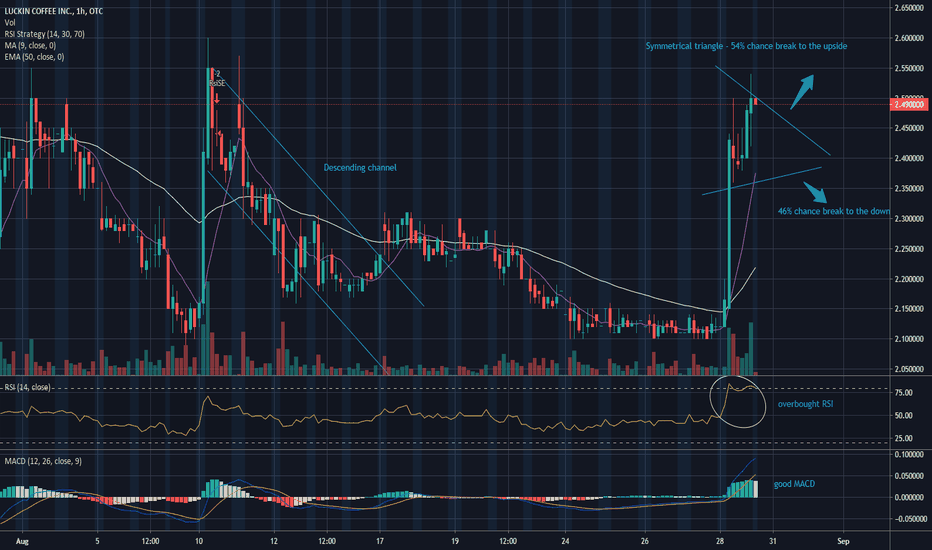Click the MACD (12, 26, close, 9) pane legend
Viewport: 932px width, 550px height.
coord(43,461)
